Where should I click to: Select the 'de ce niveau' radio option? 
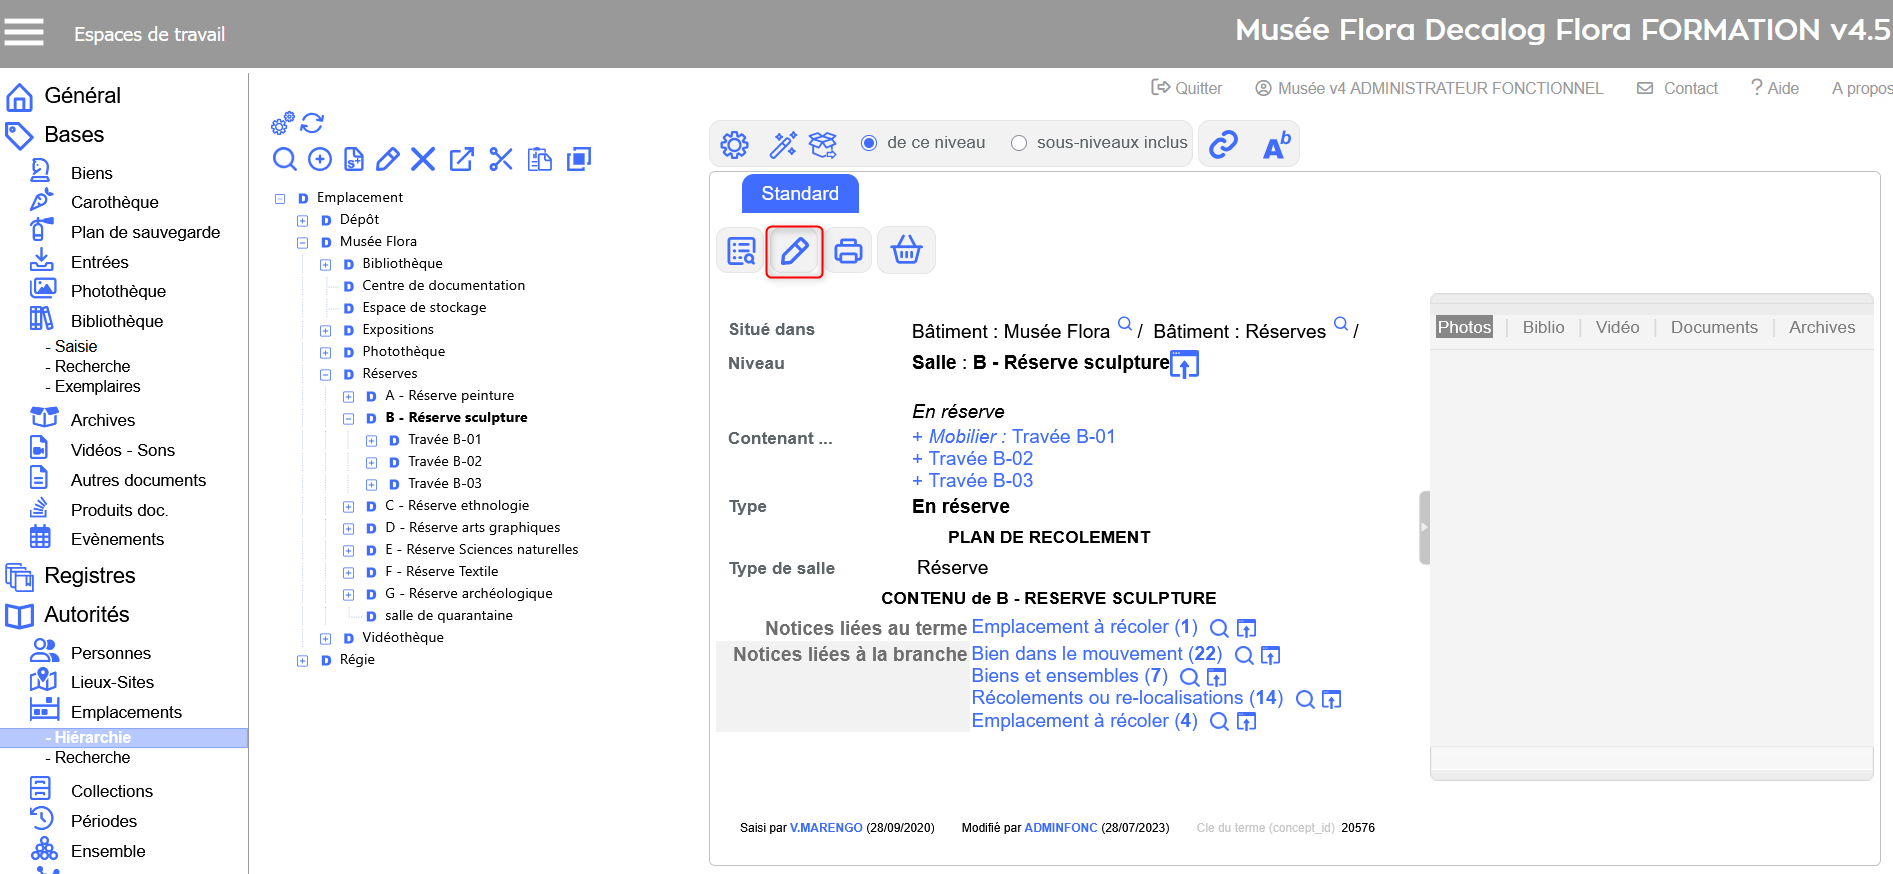coord(869,143)
